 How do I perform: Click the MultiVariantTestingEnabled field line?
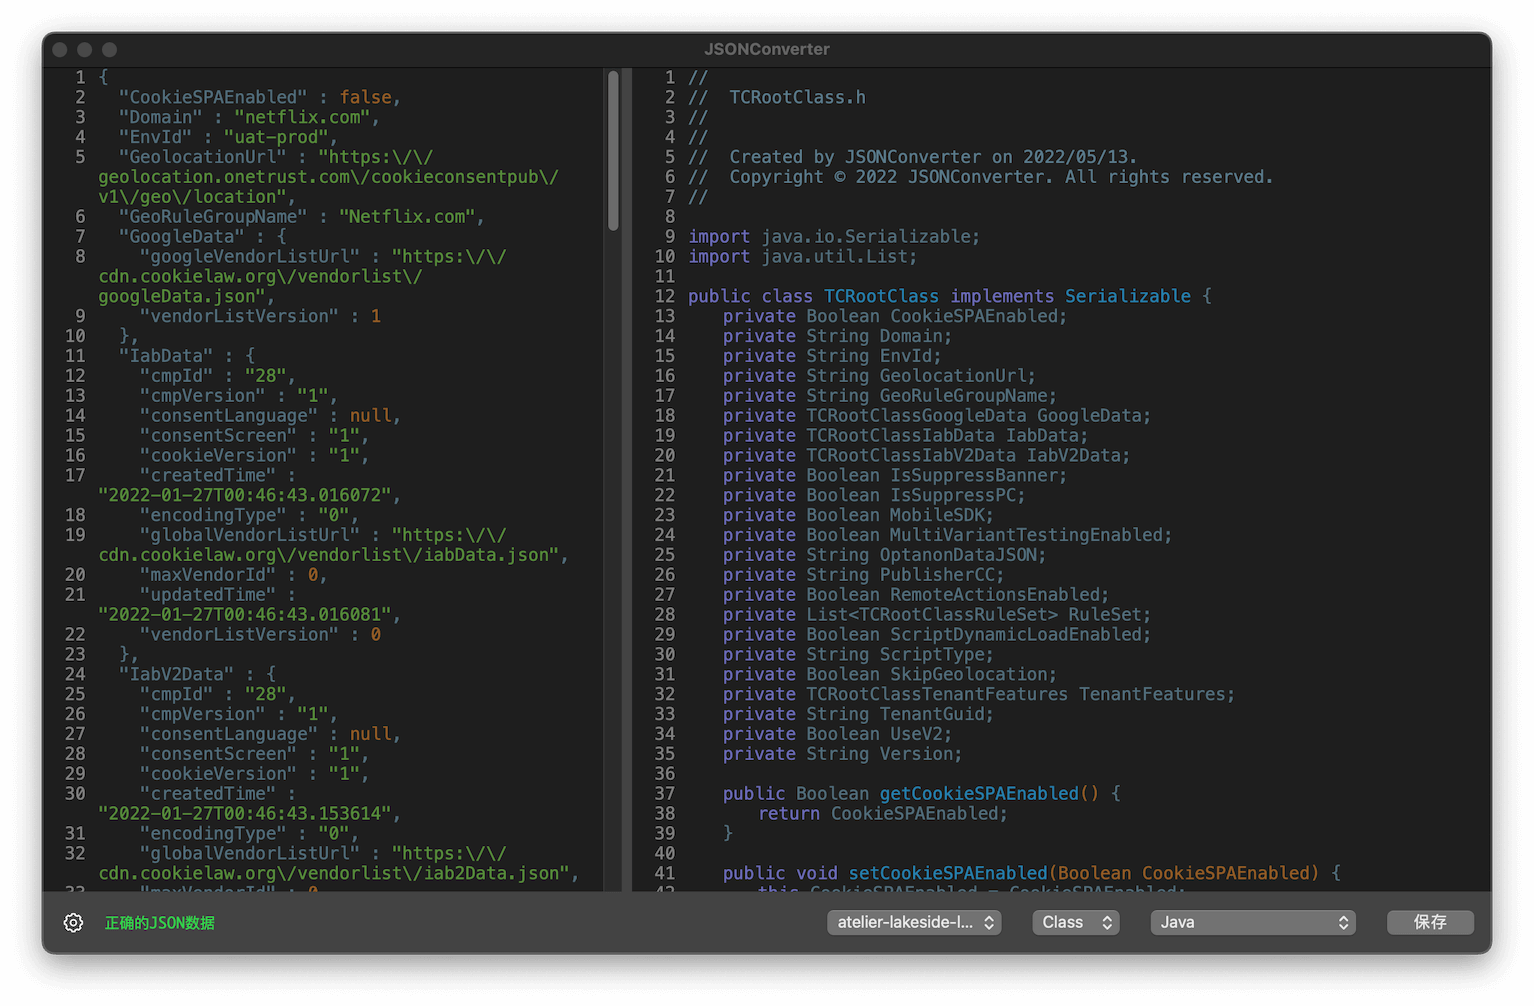948,535
